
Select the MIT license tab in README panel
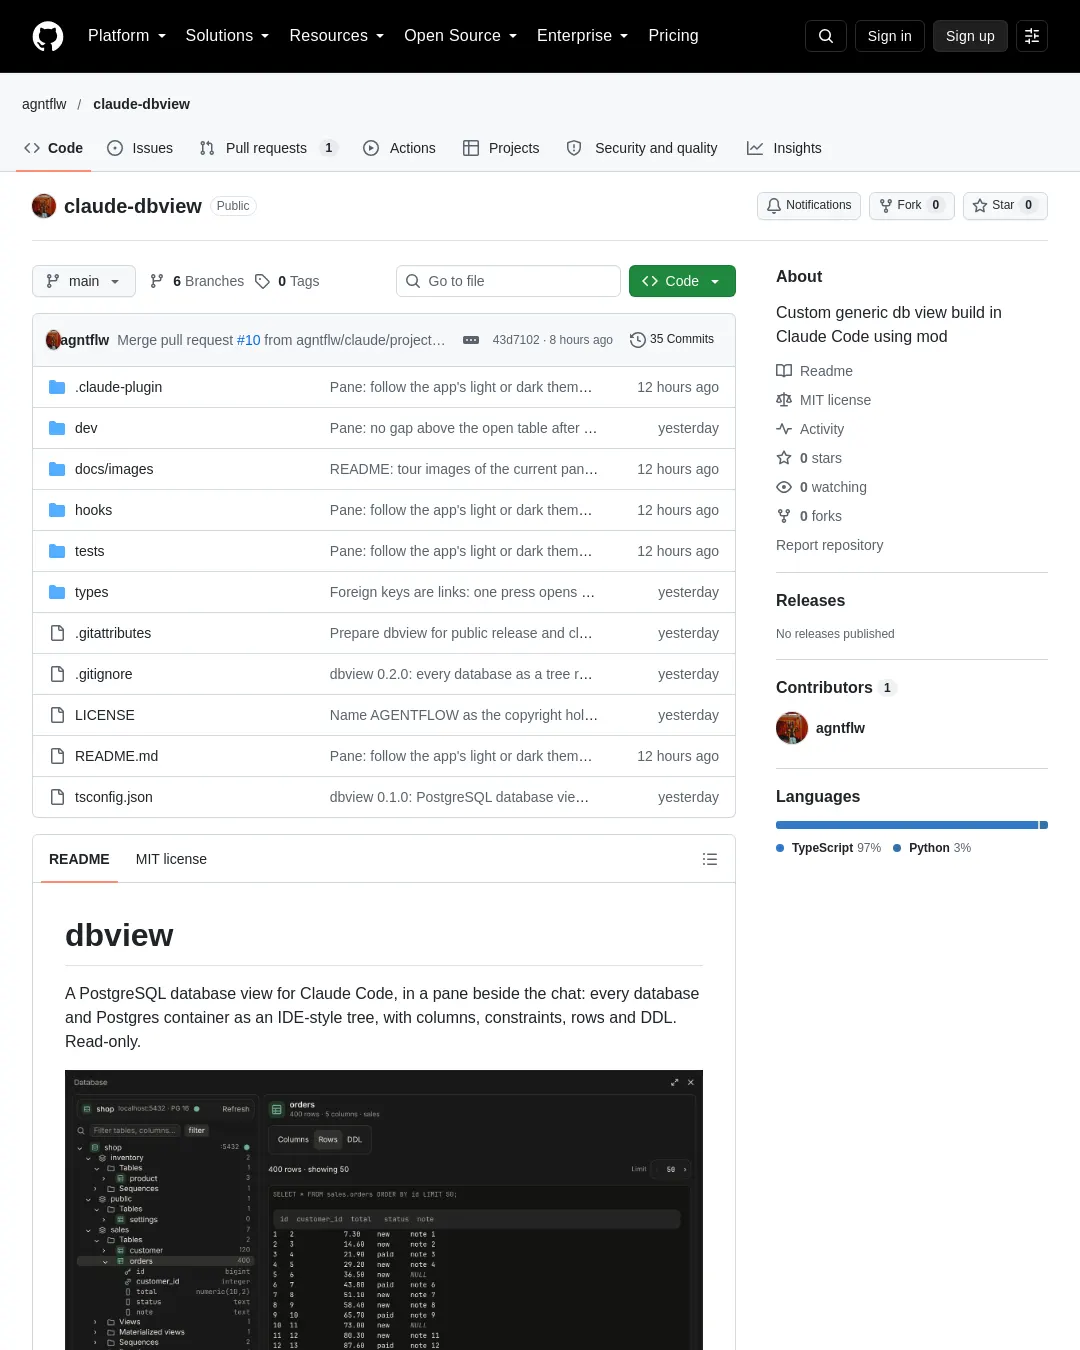pos(171,859)
